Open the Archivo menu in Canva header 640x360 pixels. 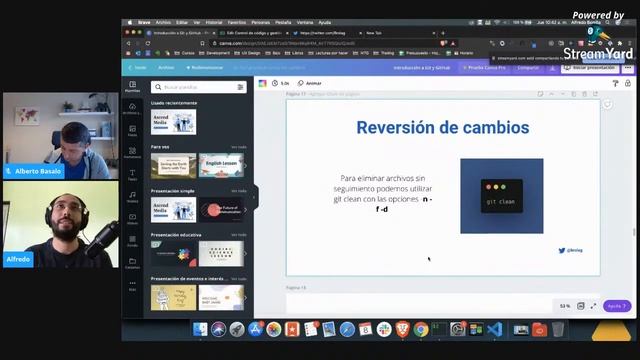pos(166,68)
